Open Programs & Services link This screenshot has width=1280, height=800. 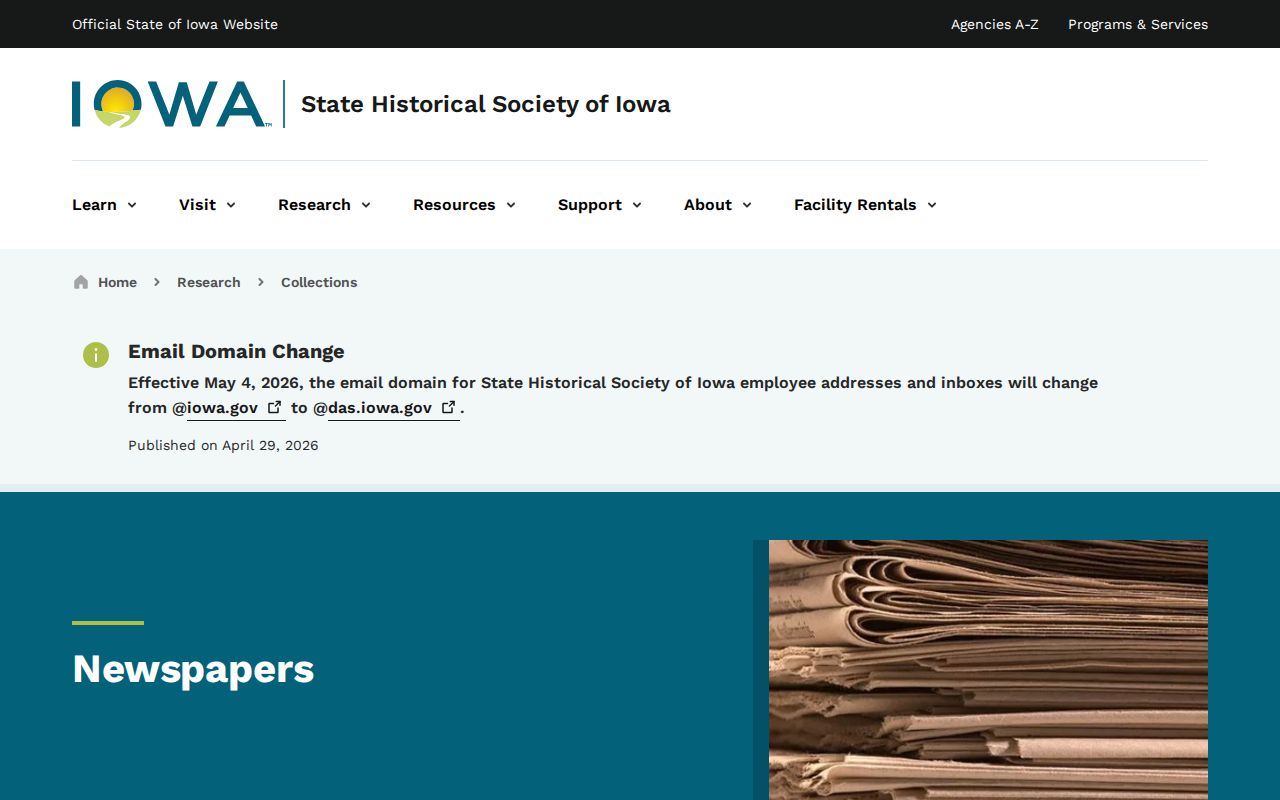pos(1138,24)
